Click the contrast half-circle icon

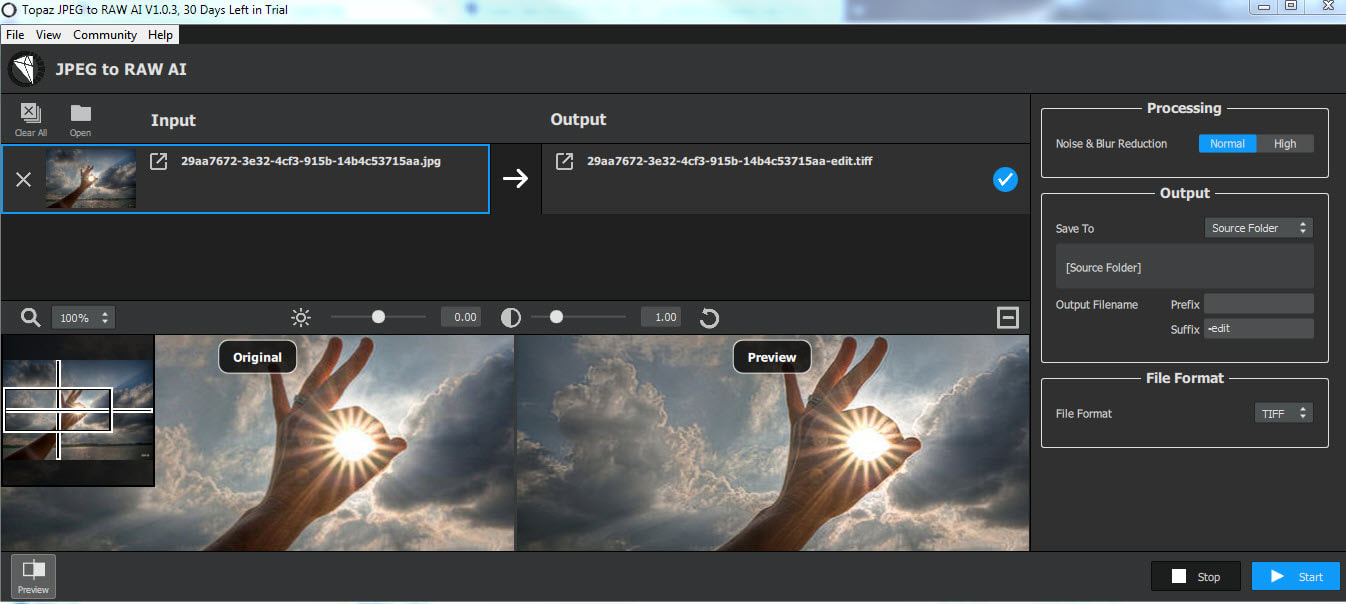pos(511,317)
